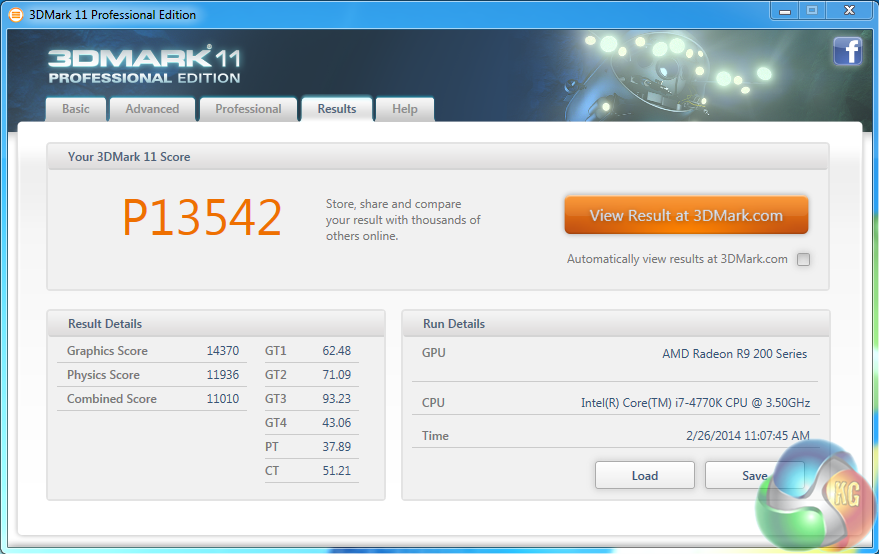Maximize the 3DMark 11 window

[x=812, y=11]
